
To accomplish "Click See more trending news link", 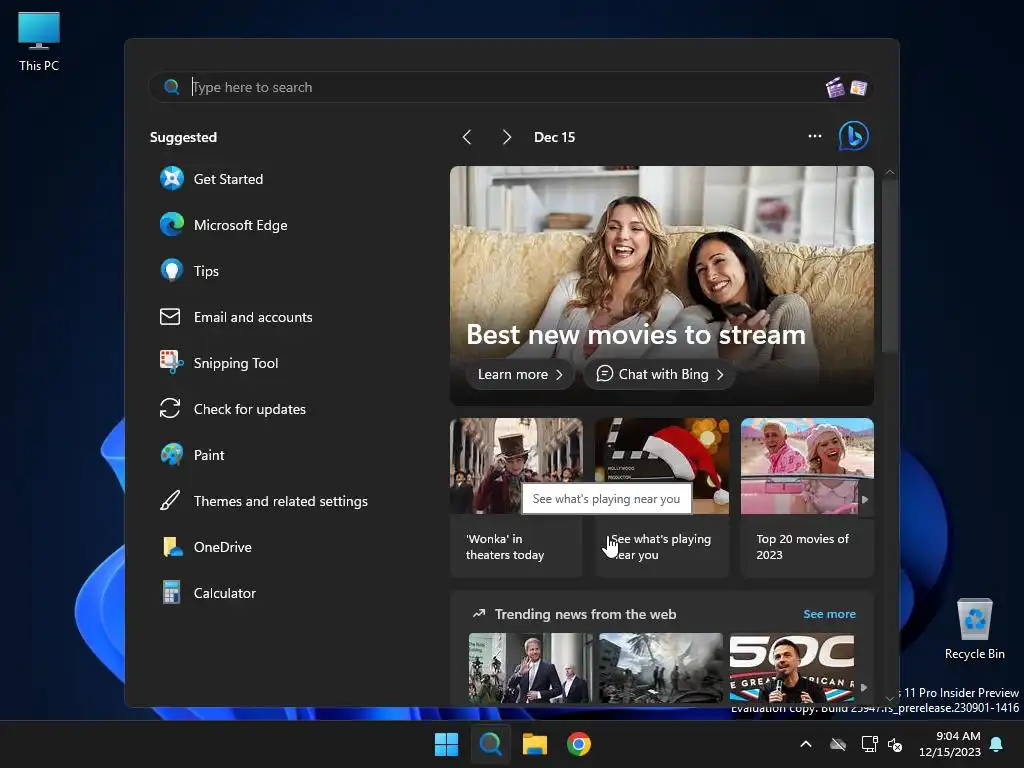I will (x=829, y=614).
